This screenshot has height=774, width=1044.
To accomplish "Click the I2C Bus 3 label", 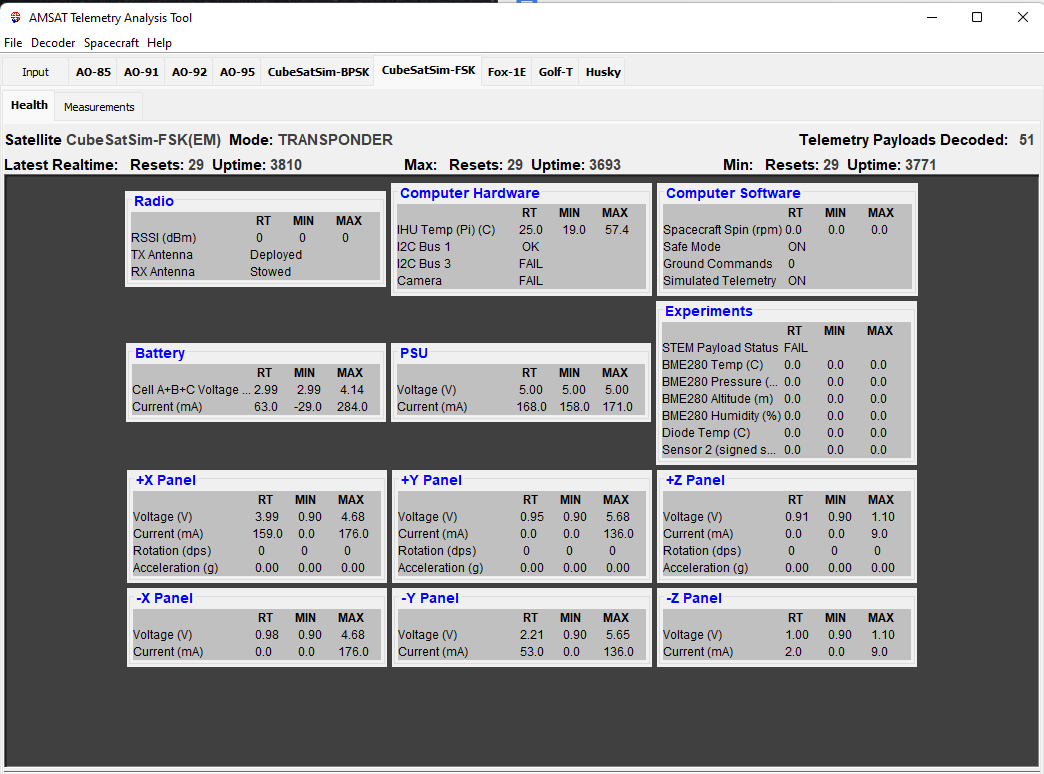I will click(423, 264).
